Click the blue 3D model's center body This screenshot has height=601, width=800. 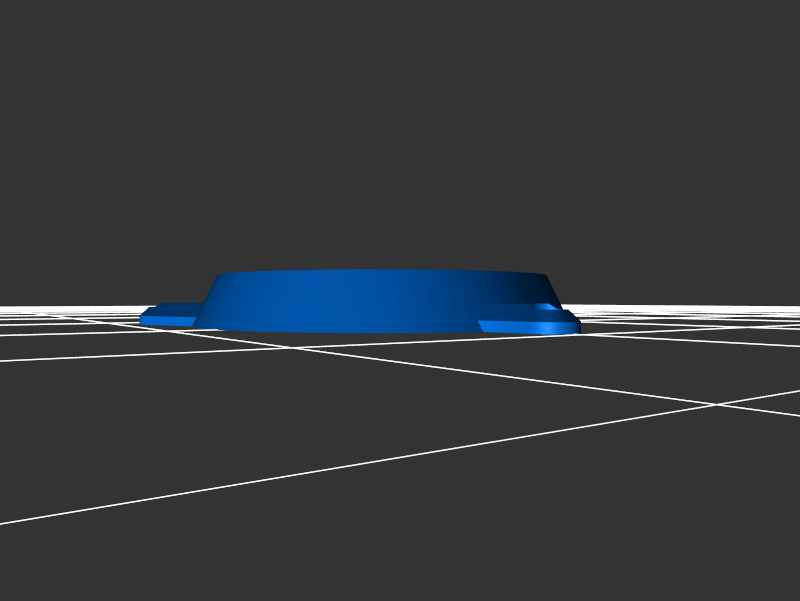[380, 300]
